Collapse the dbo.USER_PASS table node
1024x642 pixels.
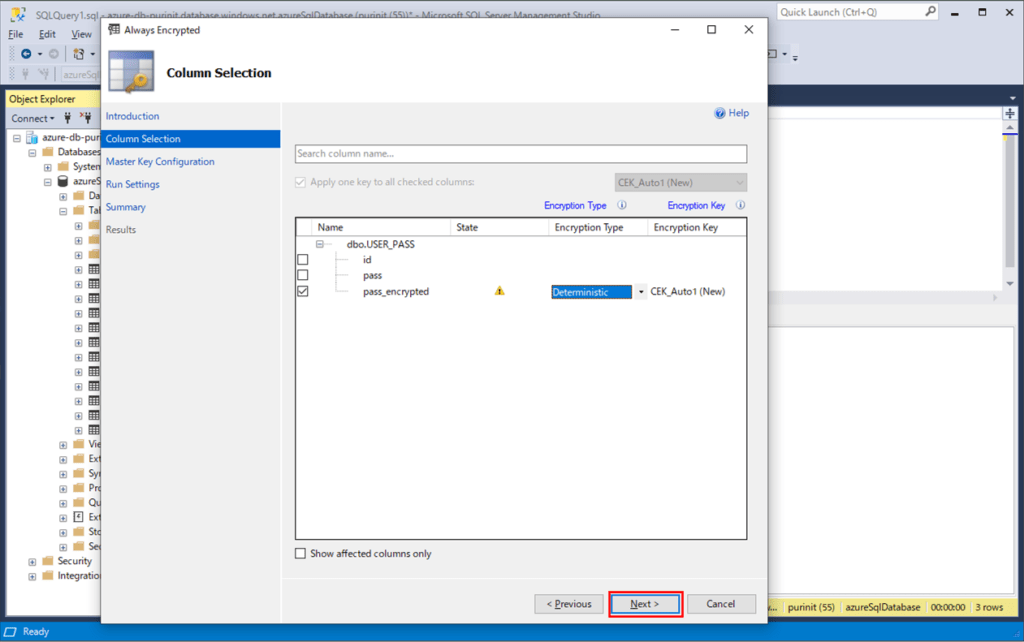coord(320,244)
